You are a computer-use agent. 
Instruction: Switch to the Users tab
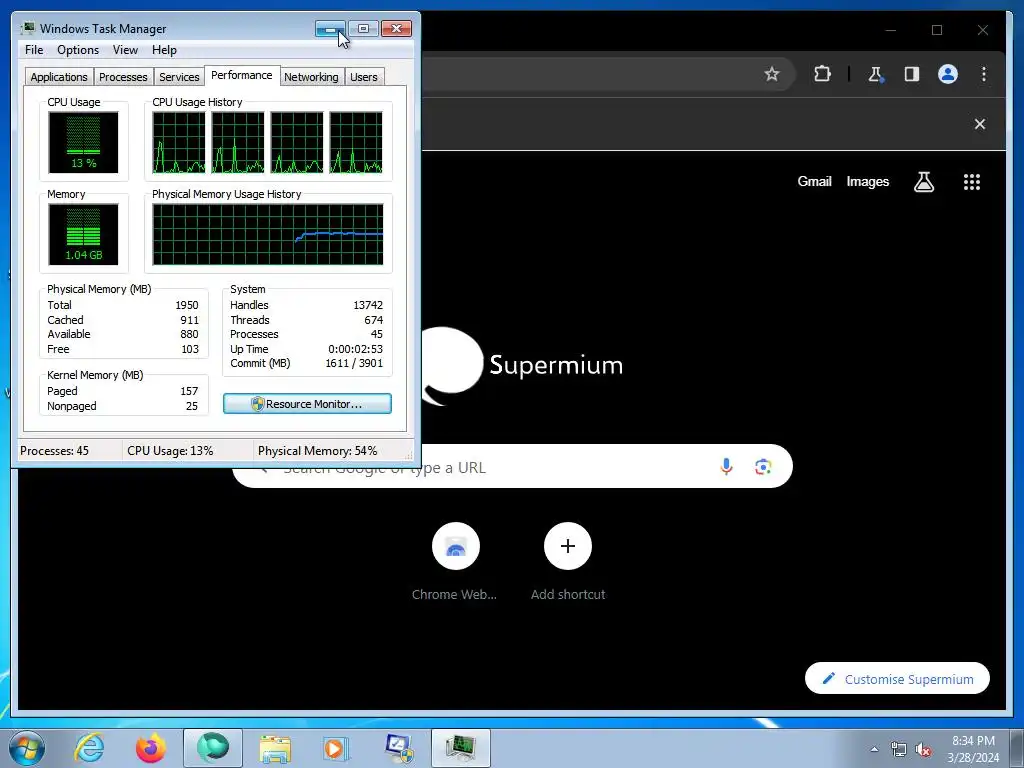(363, 77)
